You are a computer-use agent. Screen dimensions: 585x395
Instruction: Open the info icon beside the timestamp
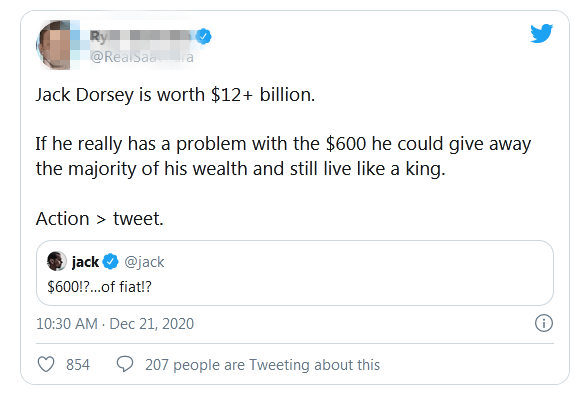point(544,323)
